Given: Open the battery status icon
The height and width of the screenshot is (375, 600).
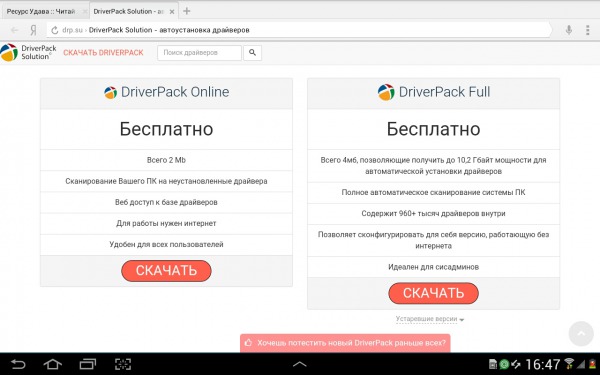Looking at the screenshot, I should (x=592, y=364).
